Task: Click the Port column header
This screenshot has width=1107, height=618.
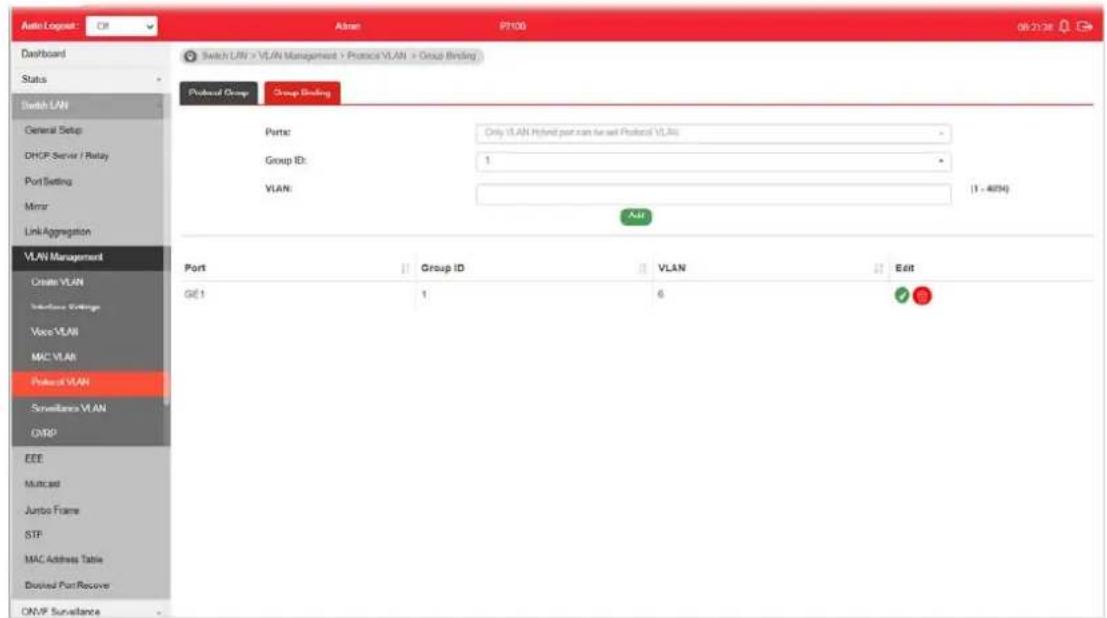Action: pos(195,268)
